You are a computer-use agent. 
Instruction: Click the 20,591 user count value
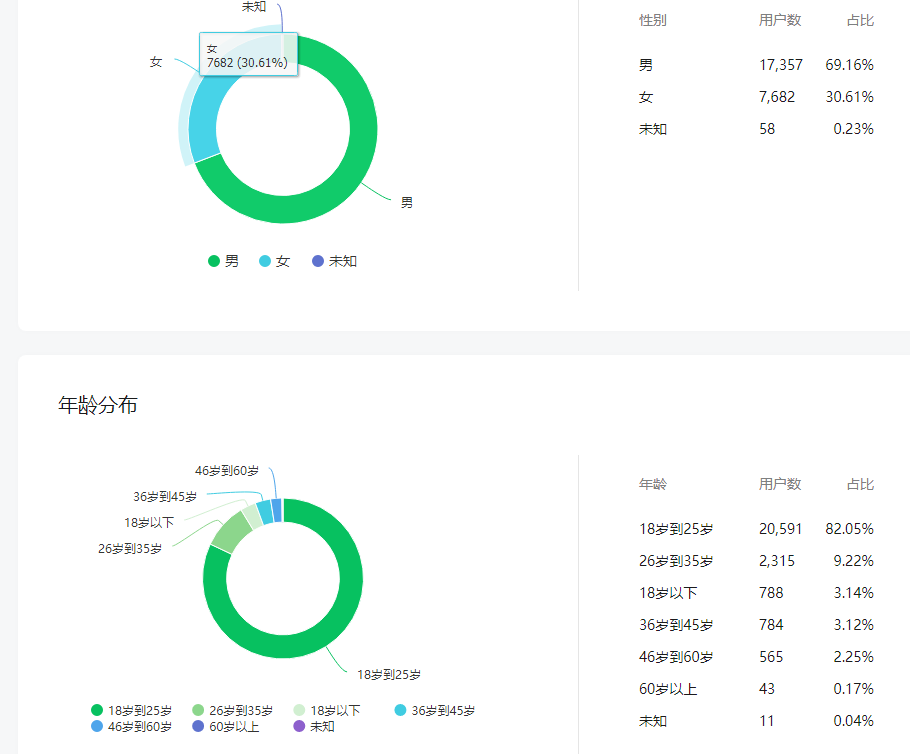click(x=780, y=529)
